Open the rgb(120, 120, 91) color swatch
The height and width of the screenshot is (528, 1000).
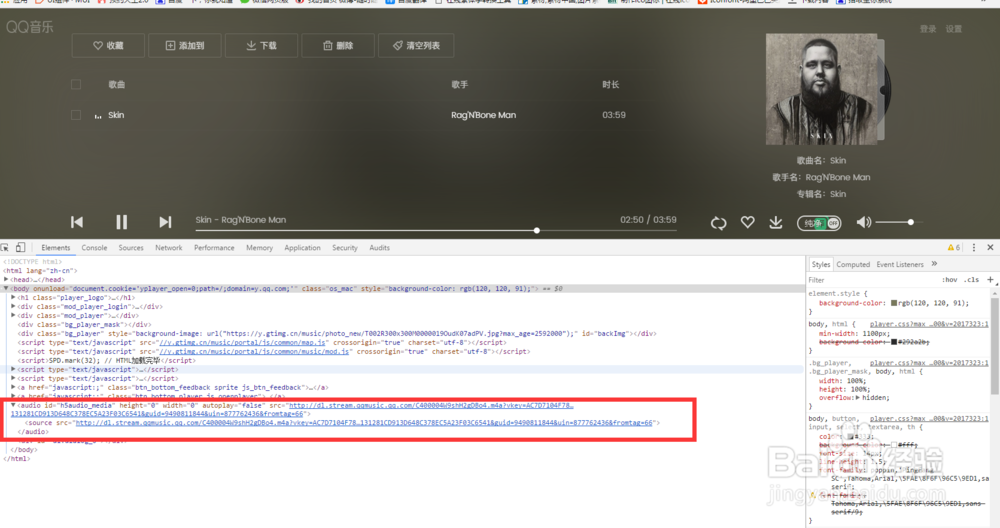coord(894,303)
